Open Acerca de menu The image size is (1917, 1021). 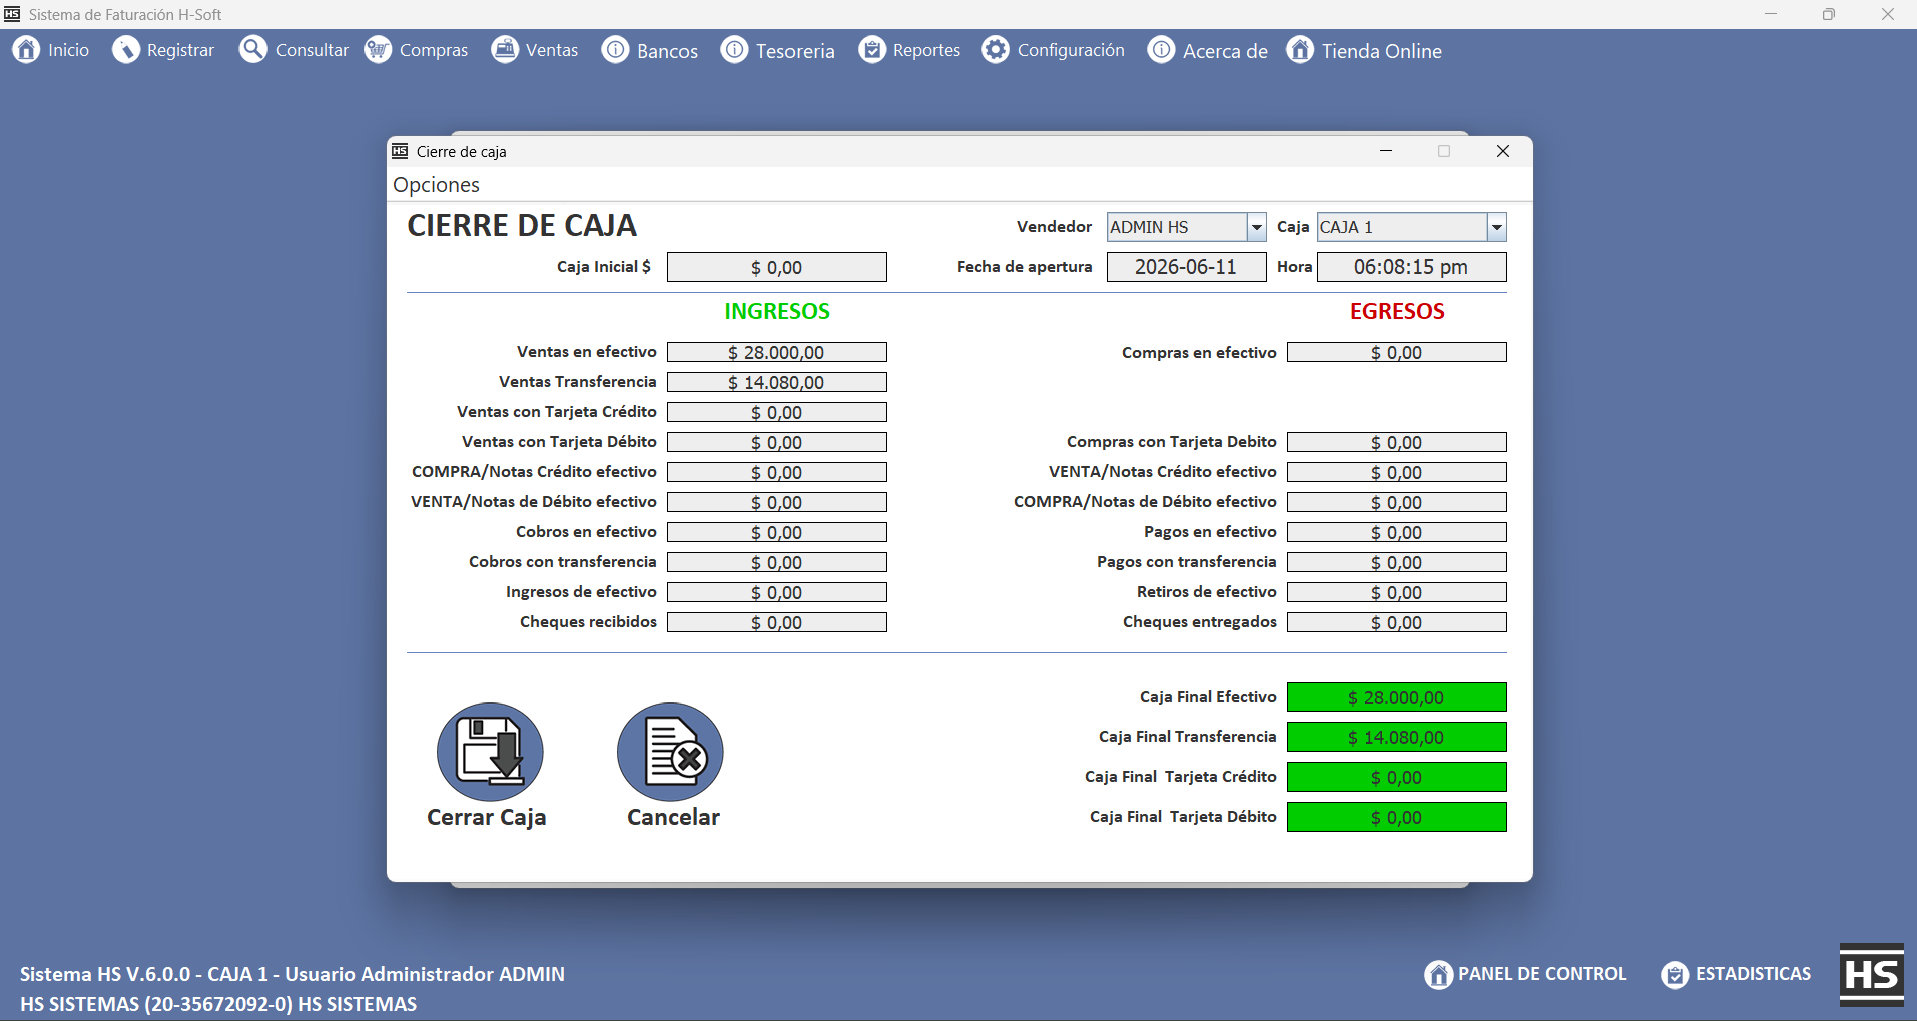point(1208,50)
